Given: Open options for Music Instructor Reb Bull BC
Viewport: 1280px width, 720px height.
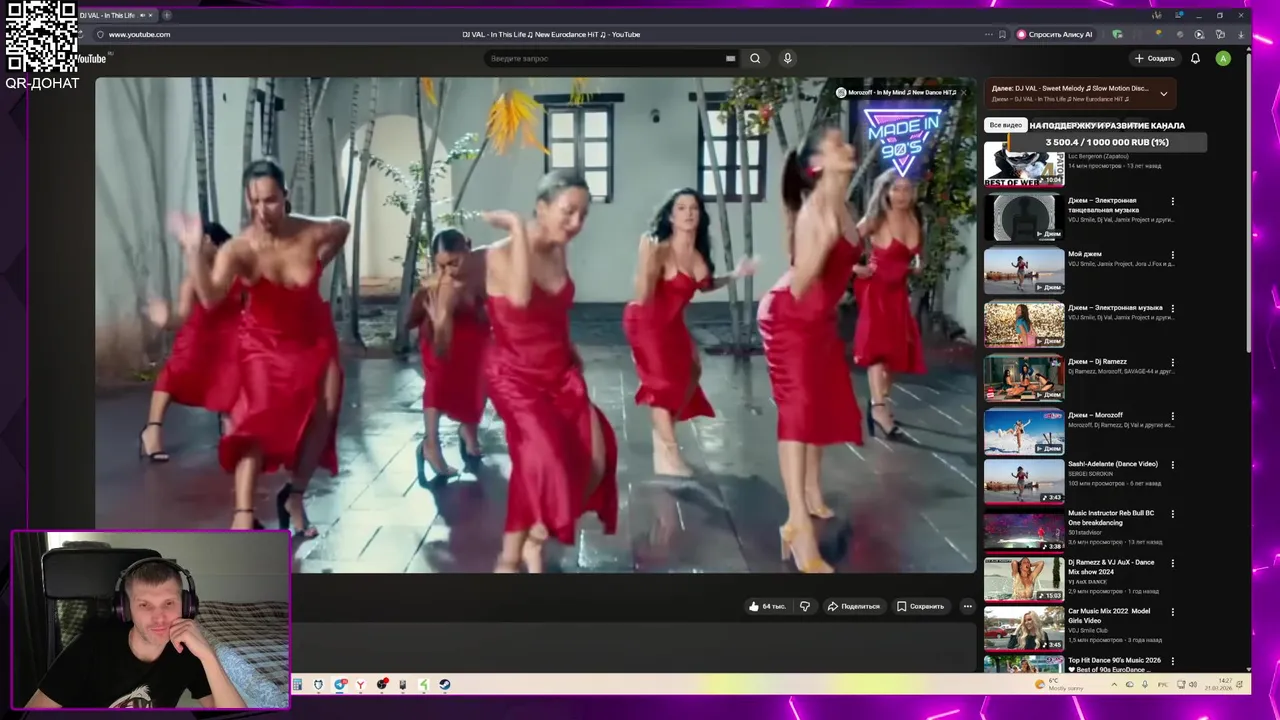Looking at the screenshot, I should 1173,514.
